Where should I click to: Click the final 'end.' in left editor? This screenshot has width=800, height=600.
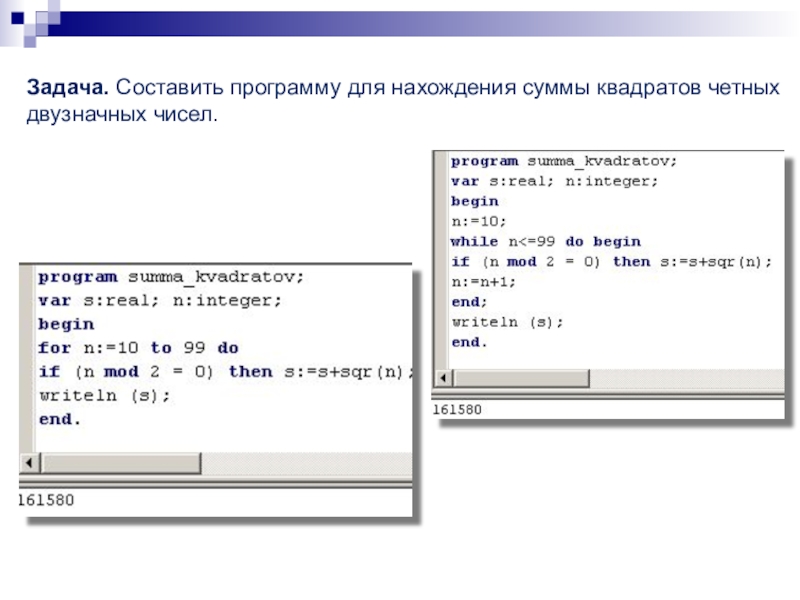60,419
